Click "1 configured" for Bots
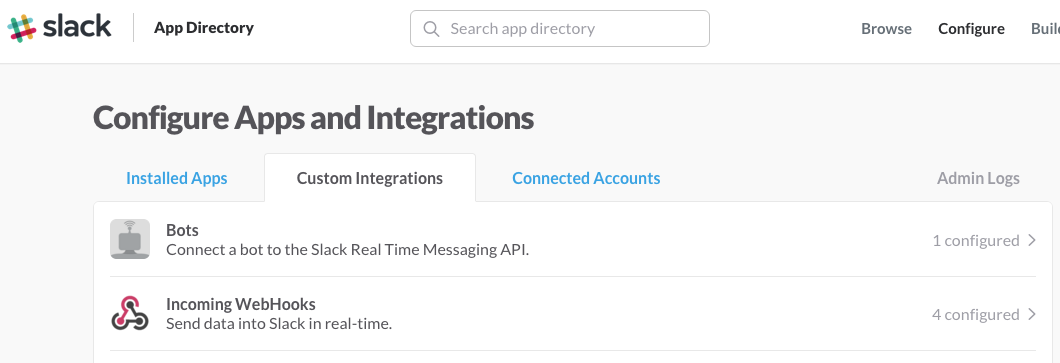 (975, 241)
